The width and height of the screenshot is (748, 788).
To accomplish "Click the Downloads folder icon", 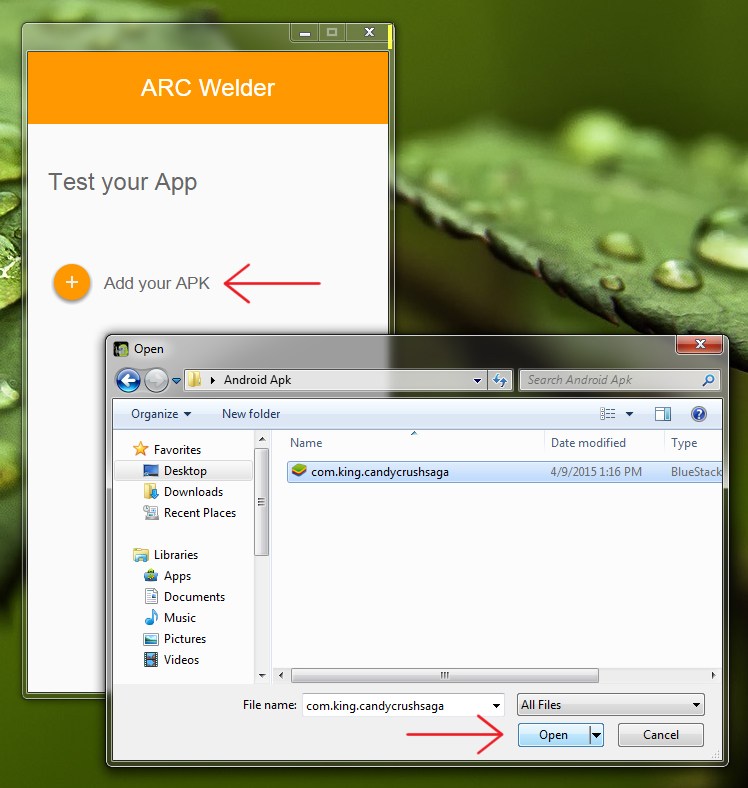I will [x=151, y=491].
